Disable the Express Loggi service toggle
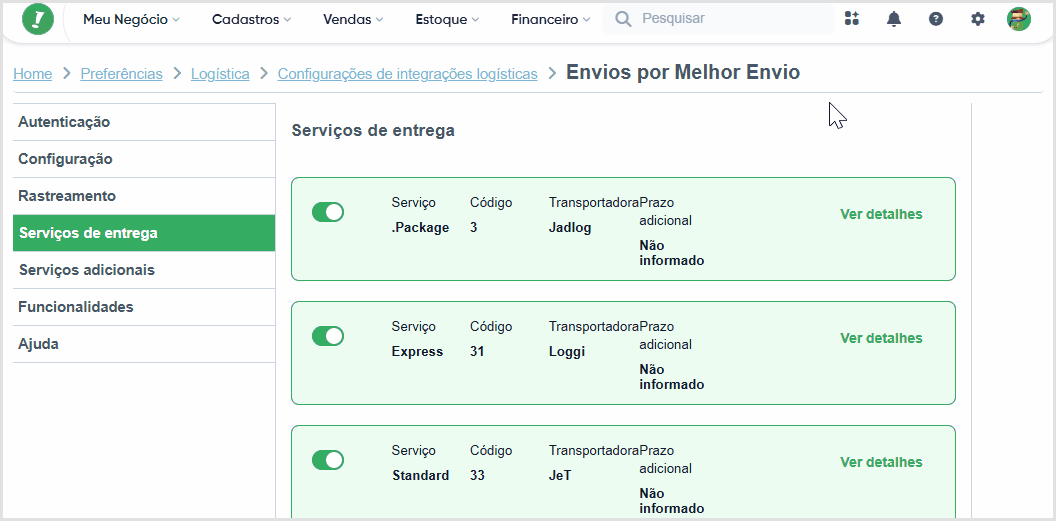Screen dimensions: 1056x521 [x=328, y=336]
